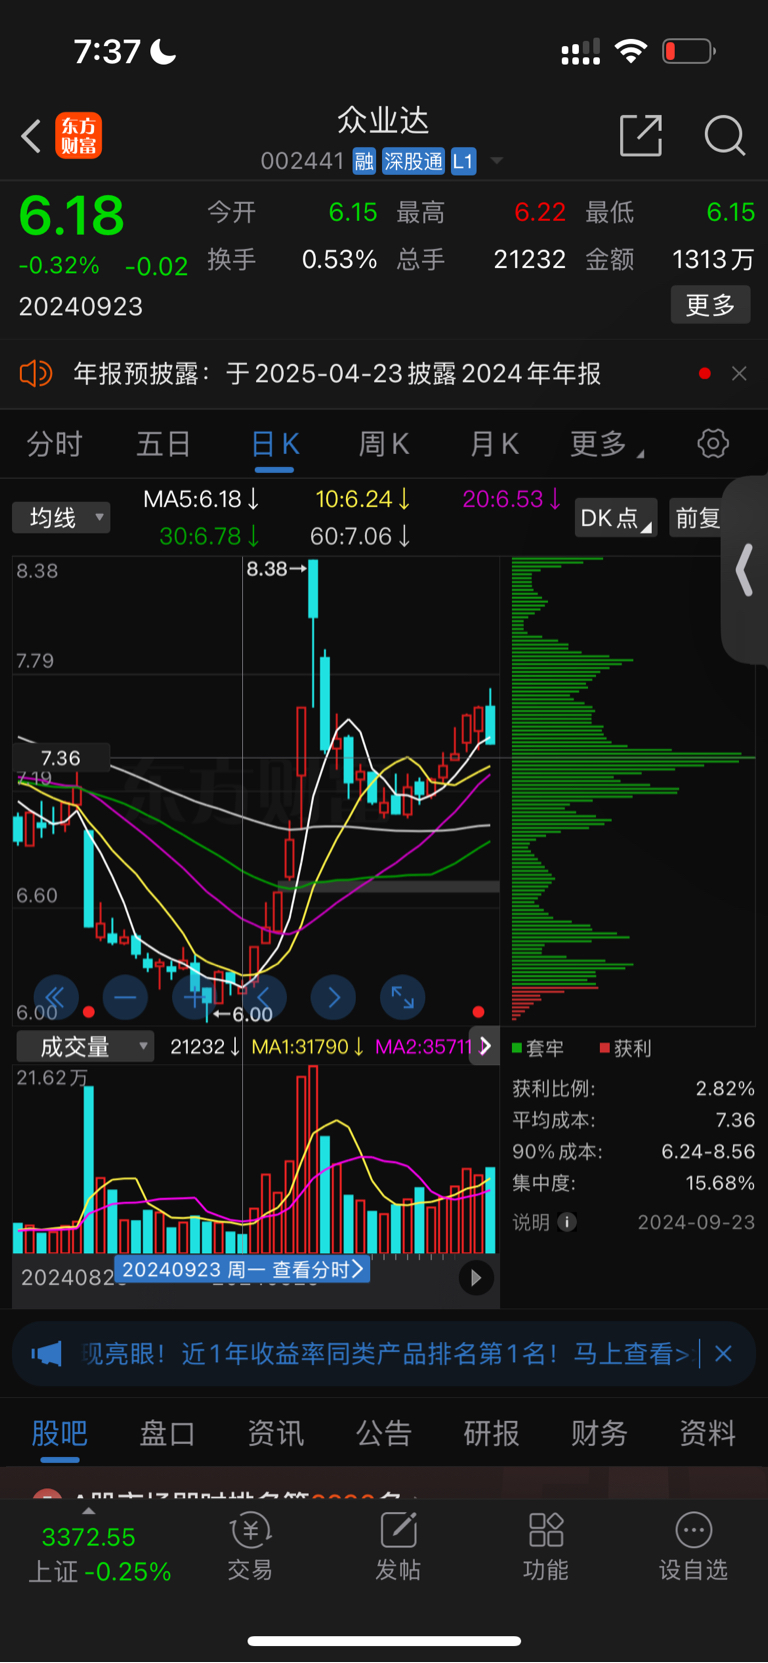This screenshot has height=1663, width=768.
Task: Tap the 90%成本 6.24-8.56 value
Action: pos(708,1151)
